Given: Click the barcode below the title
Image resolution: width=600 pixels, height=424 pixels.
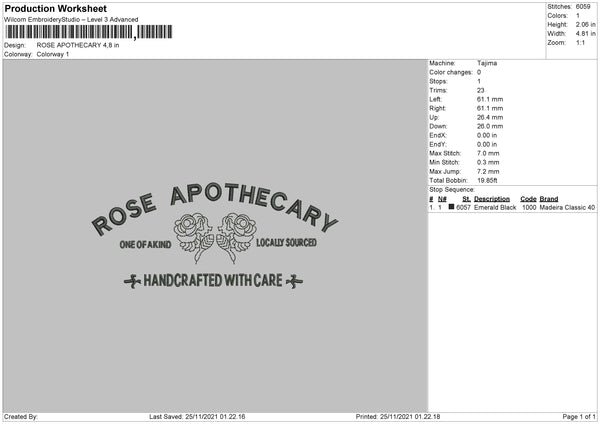Looking at the screenshot, I should [89, 32].
